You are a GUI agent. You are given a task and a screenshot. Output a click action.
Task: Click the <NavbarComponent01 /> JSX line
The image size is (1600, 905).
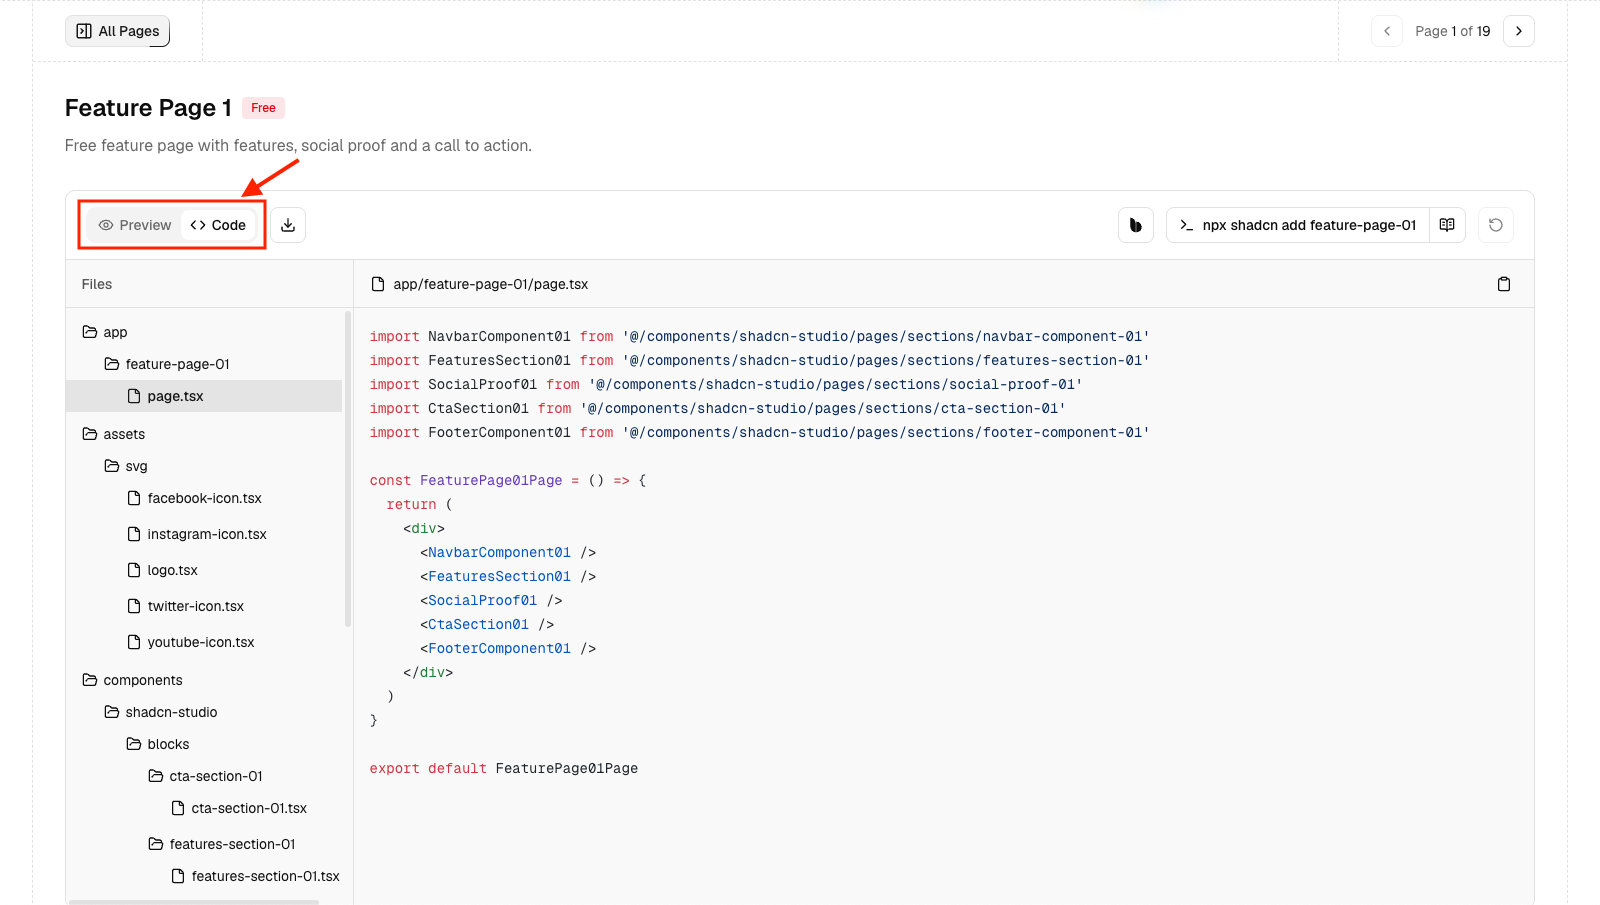508,553
